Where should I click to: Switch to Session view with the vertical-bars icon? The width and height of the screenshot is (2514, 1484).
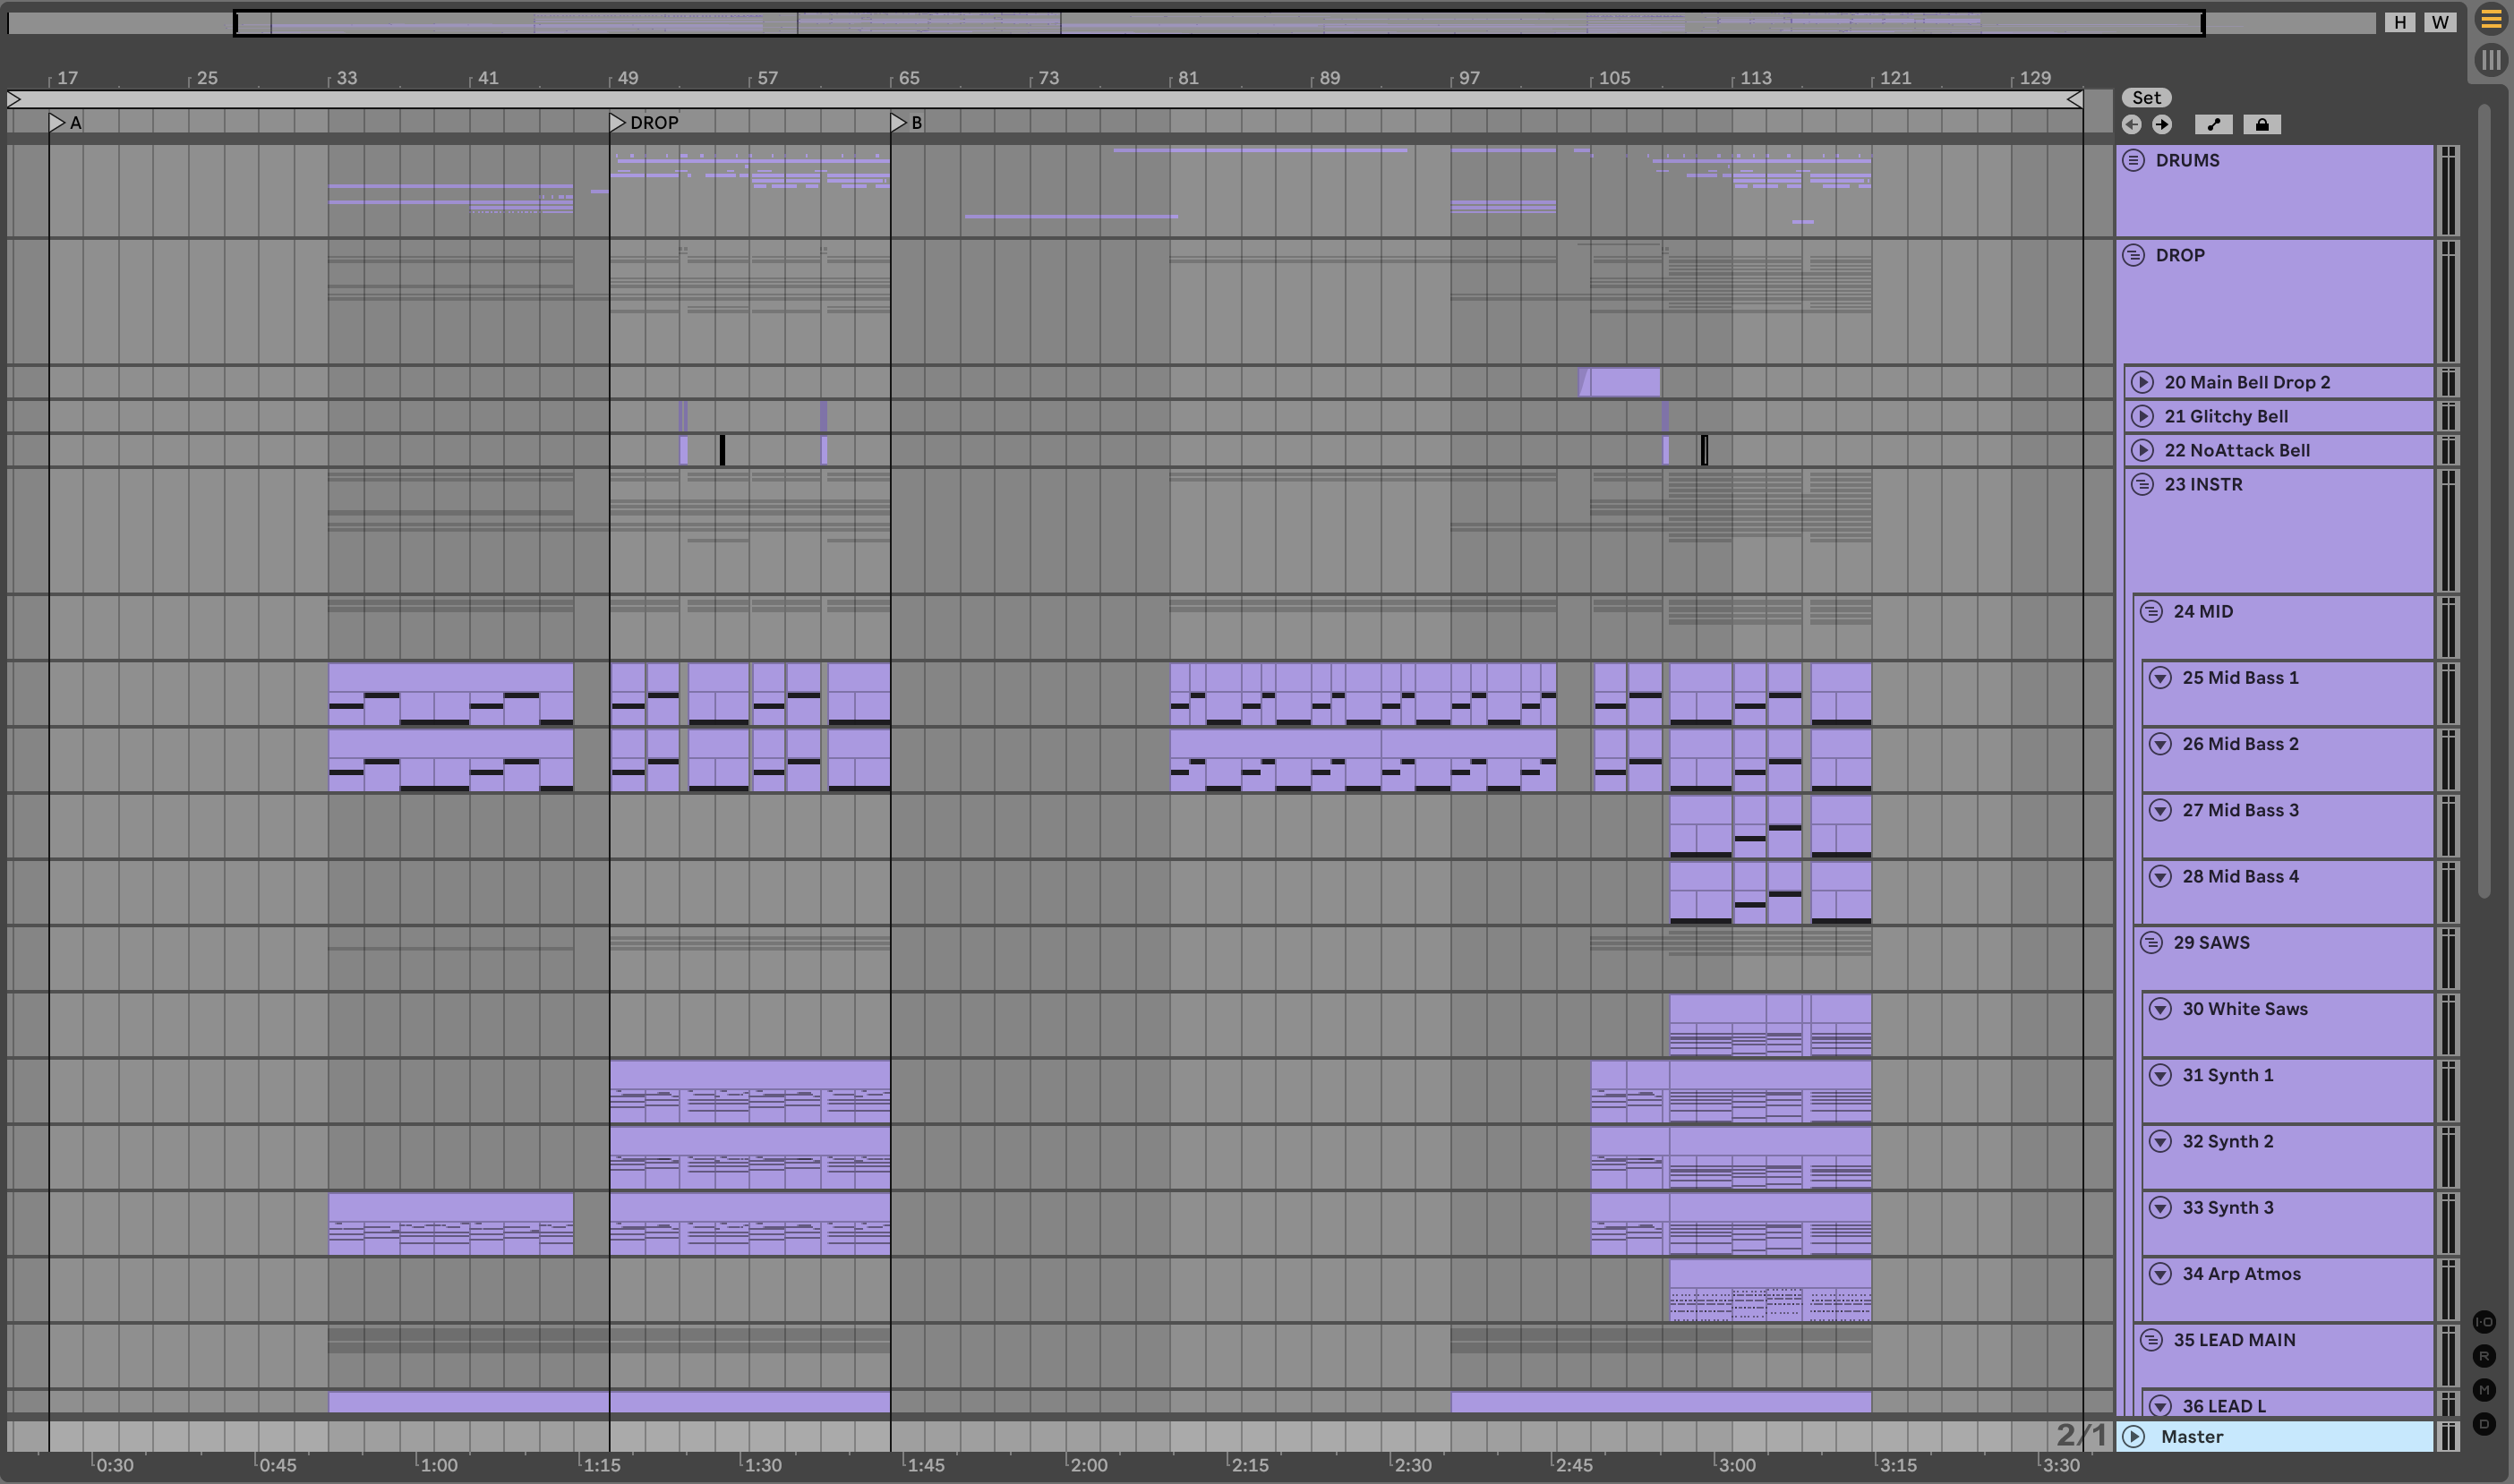point(2490,60)
